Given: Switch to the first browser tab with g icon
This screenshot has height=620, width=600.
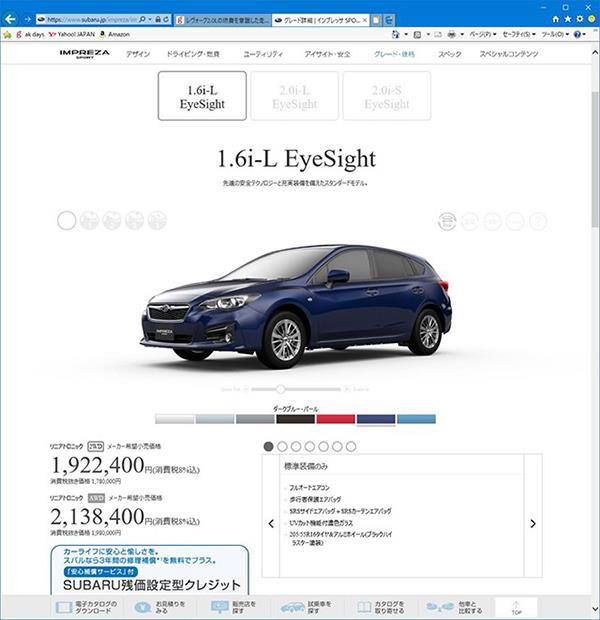Looking at the screenshot, I should [223, 20].
